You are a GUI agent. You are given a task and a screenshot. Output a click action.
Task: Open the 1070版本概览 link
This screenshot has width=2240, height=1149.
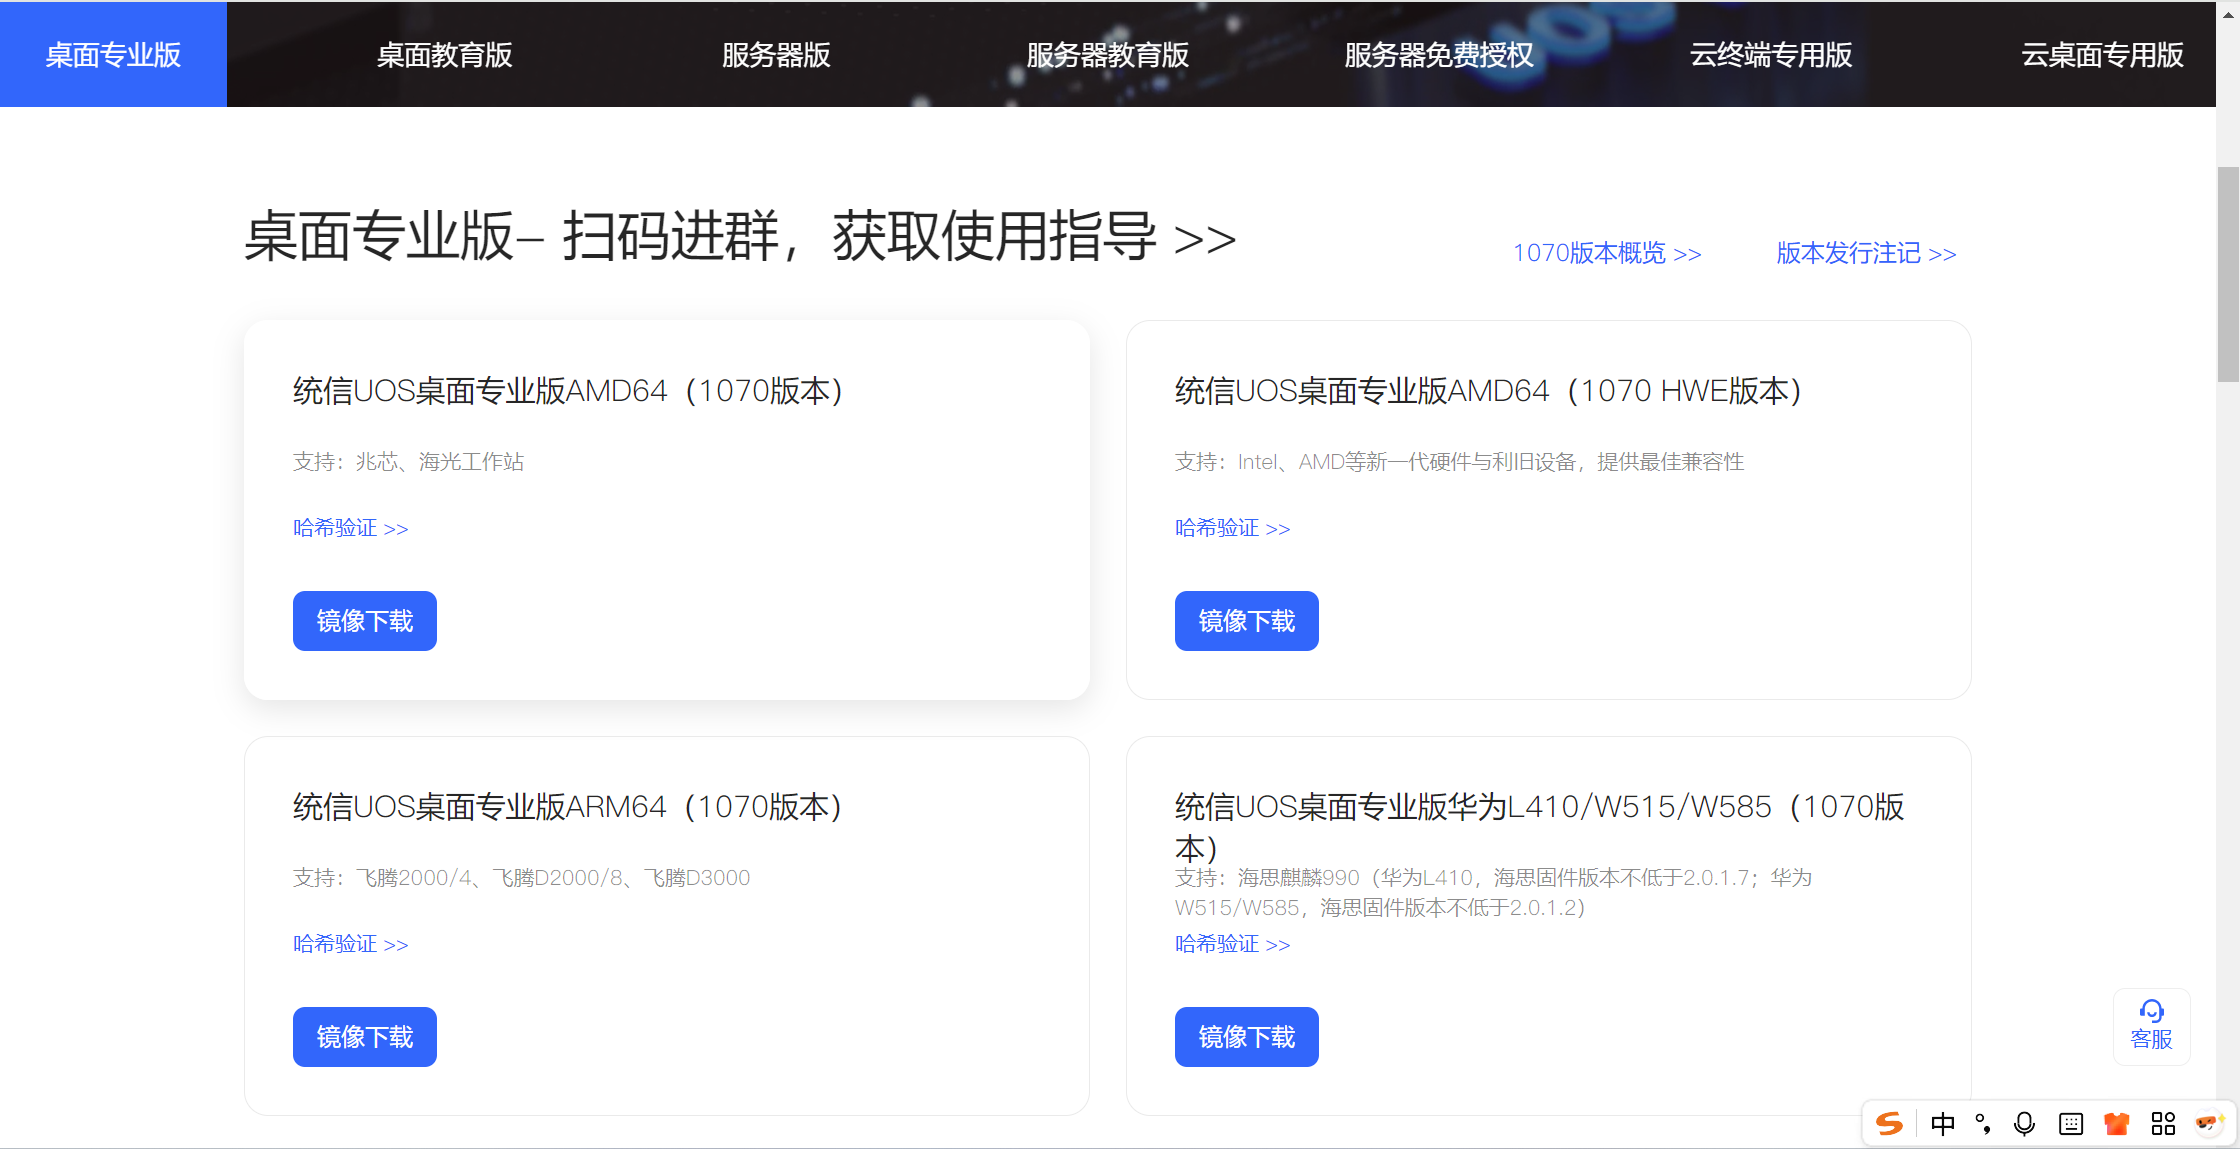pos(1607,253)
